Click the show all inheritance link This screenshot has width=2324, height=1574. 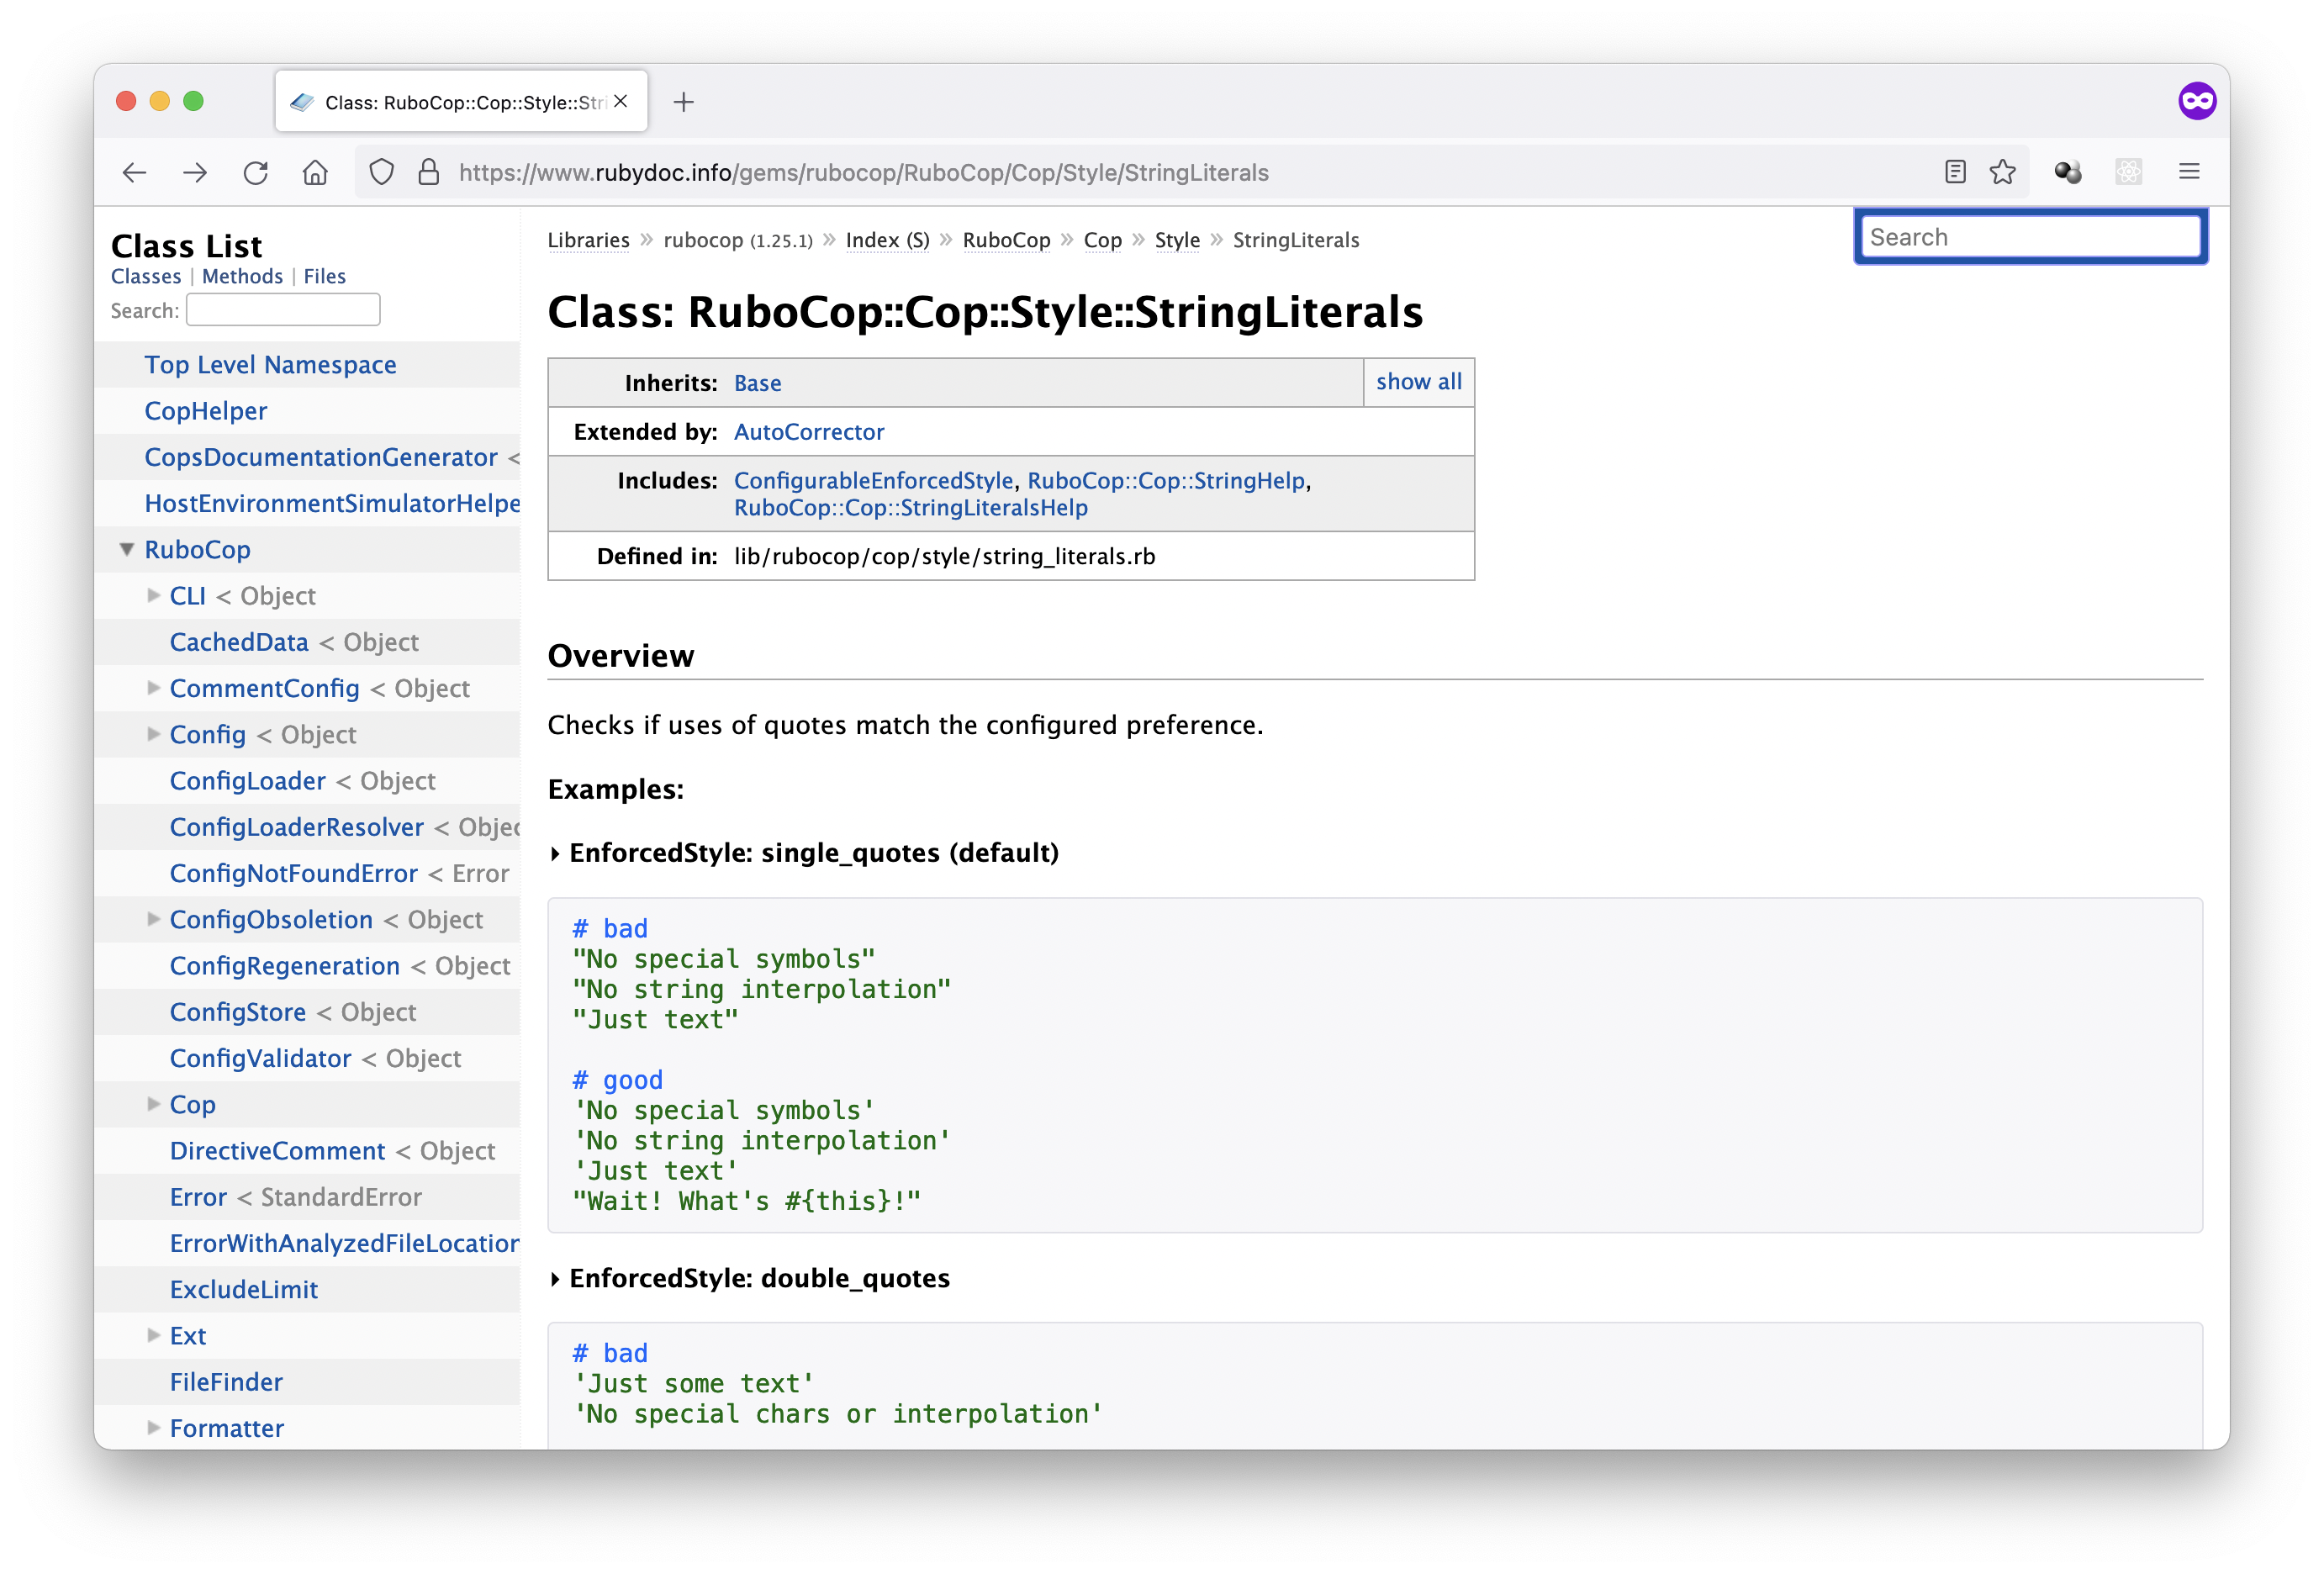(1418, 382)
